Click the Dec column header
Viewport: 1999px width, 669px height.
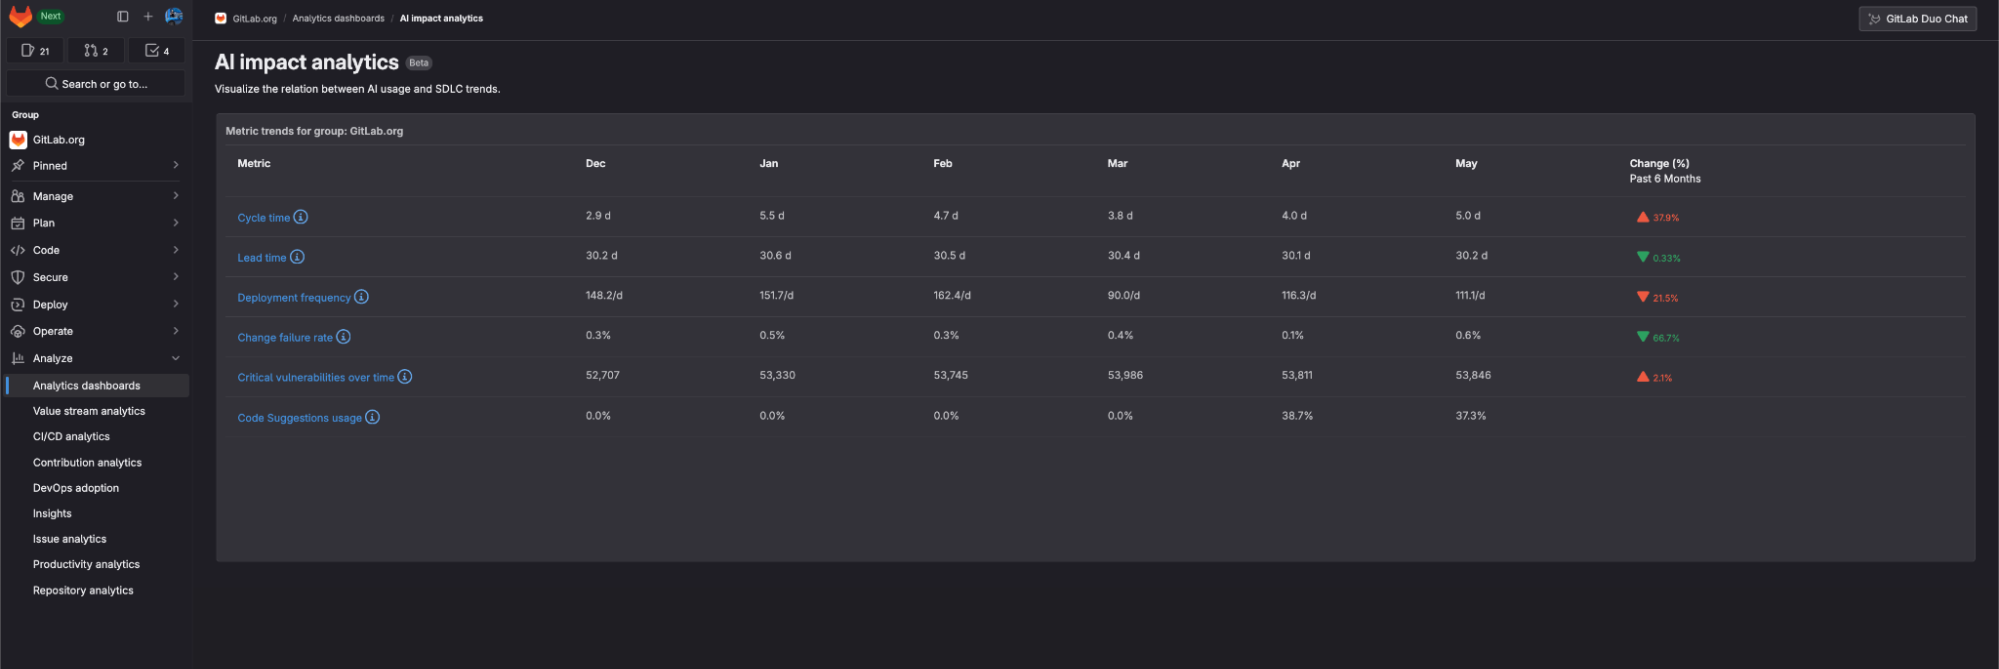595,163
